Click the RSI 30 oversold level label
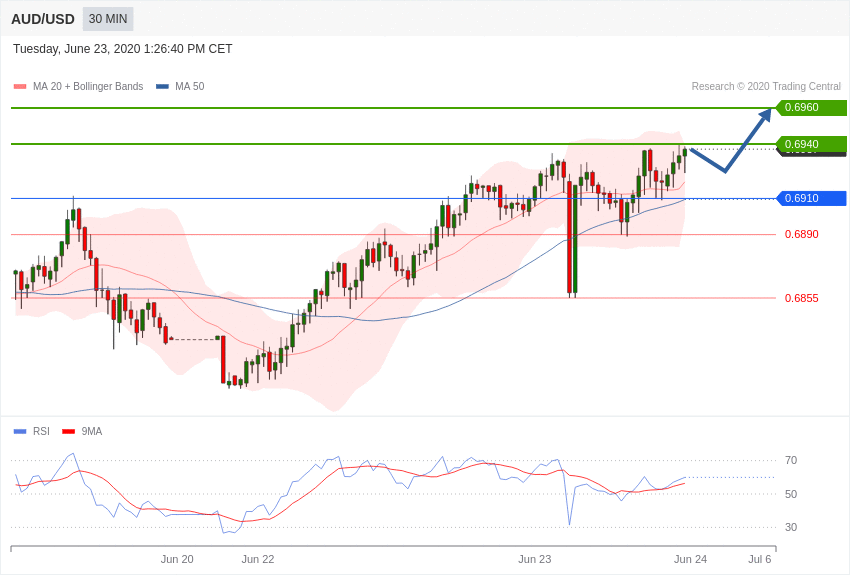The image size is (850, 576). point(791,527)
